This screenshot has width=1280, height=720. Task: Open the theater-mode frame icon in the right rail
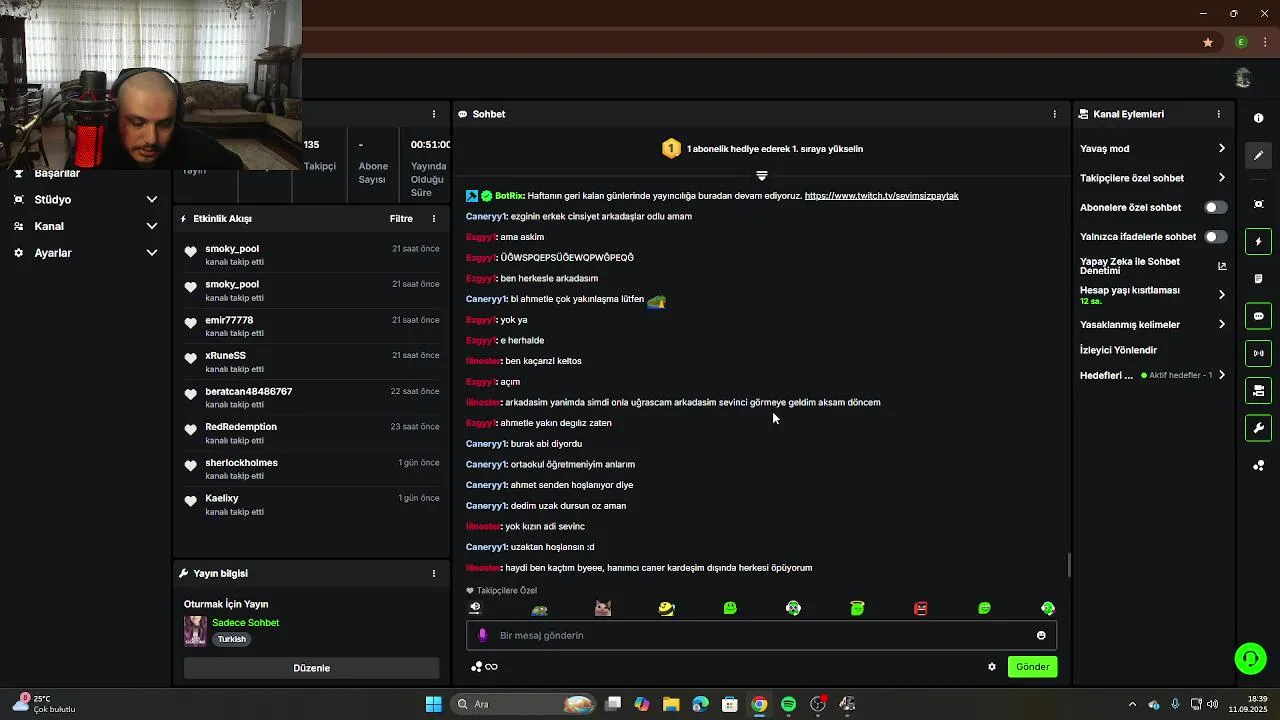[1258, 204]
